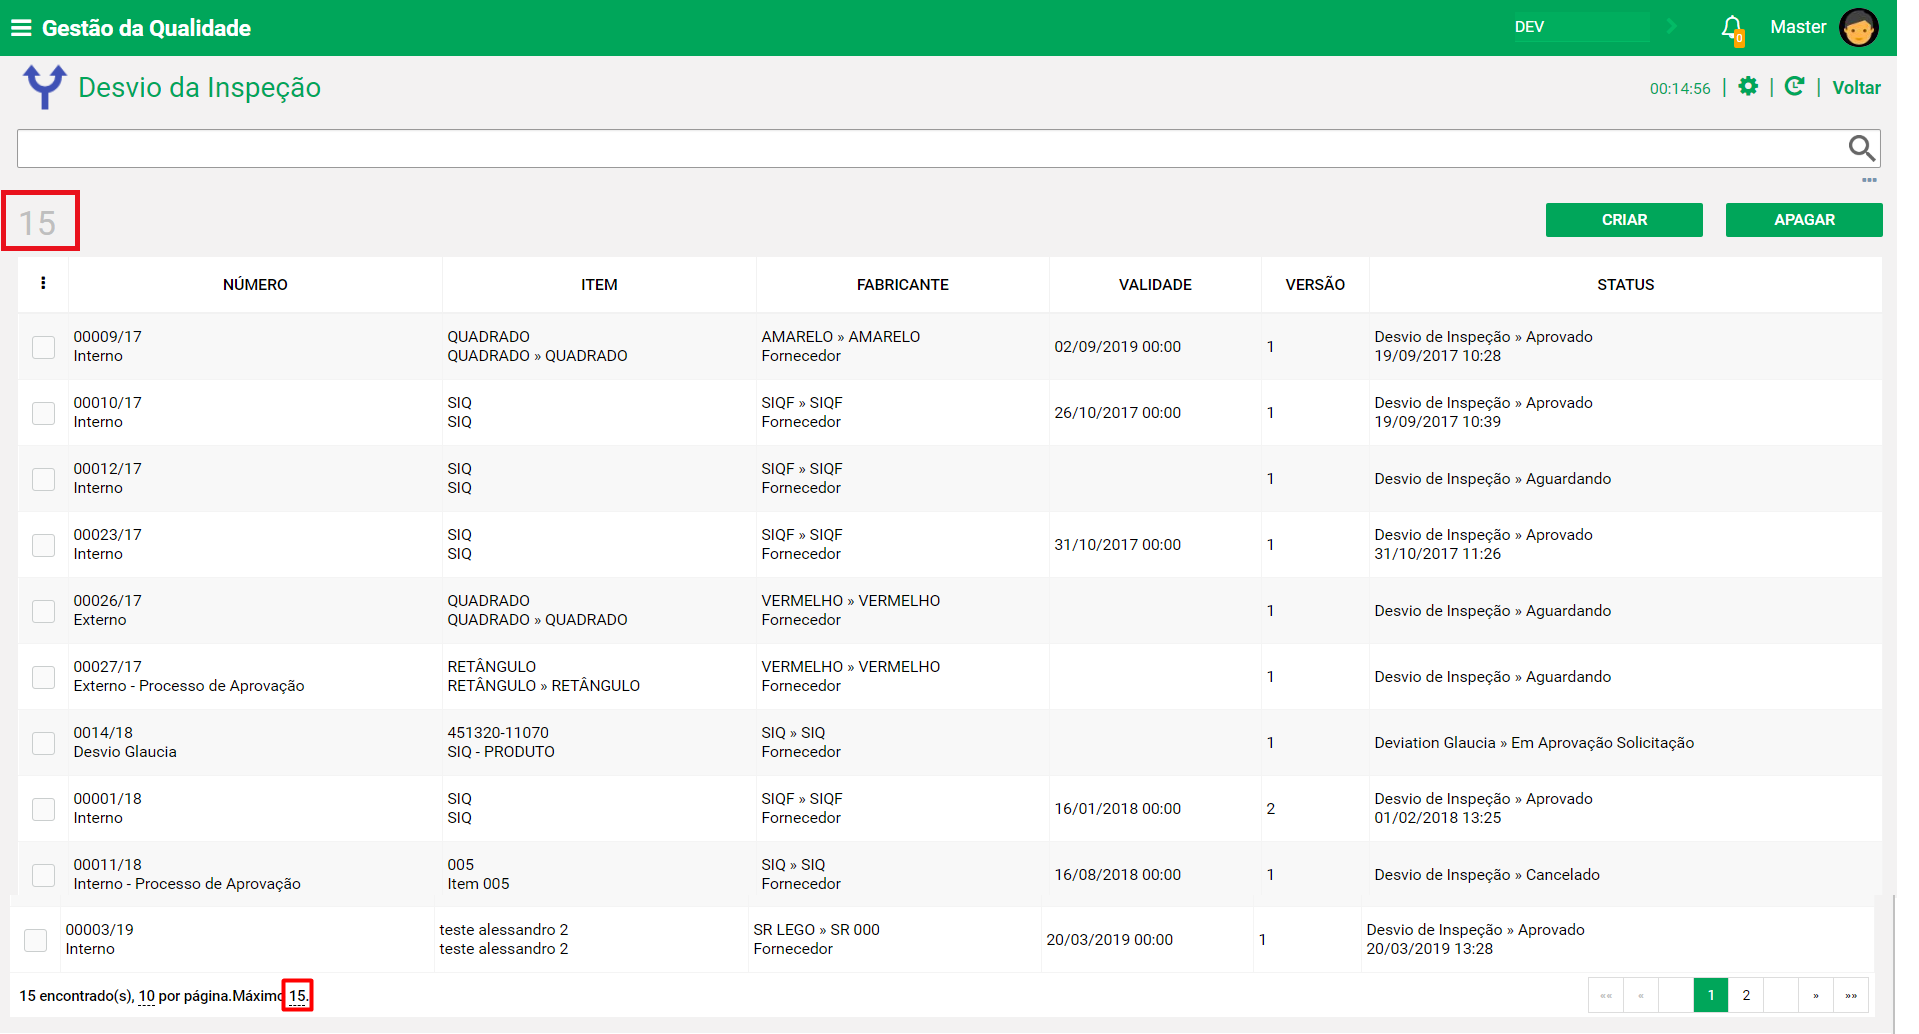Go to previous page arrow
The height and width of the screenshot is (1034, 1919).
(x=1641, y=995)
